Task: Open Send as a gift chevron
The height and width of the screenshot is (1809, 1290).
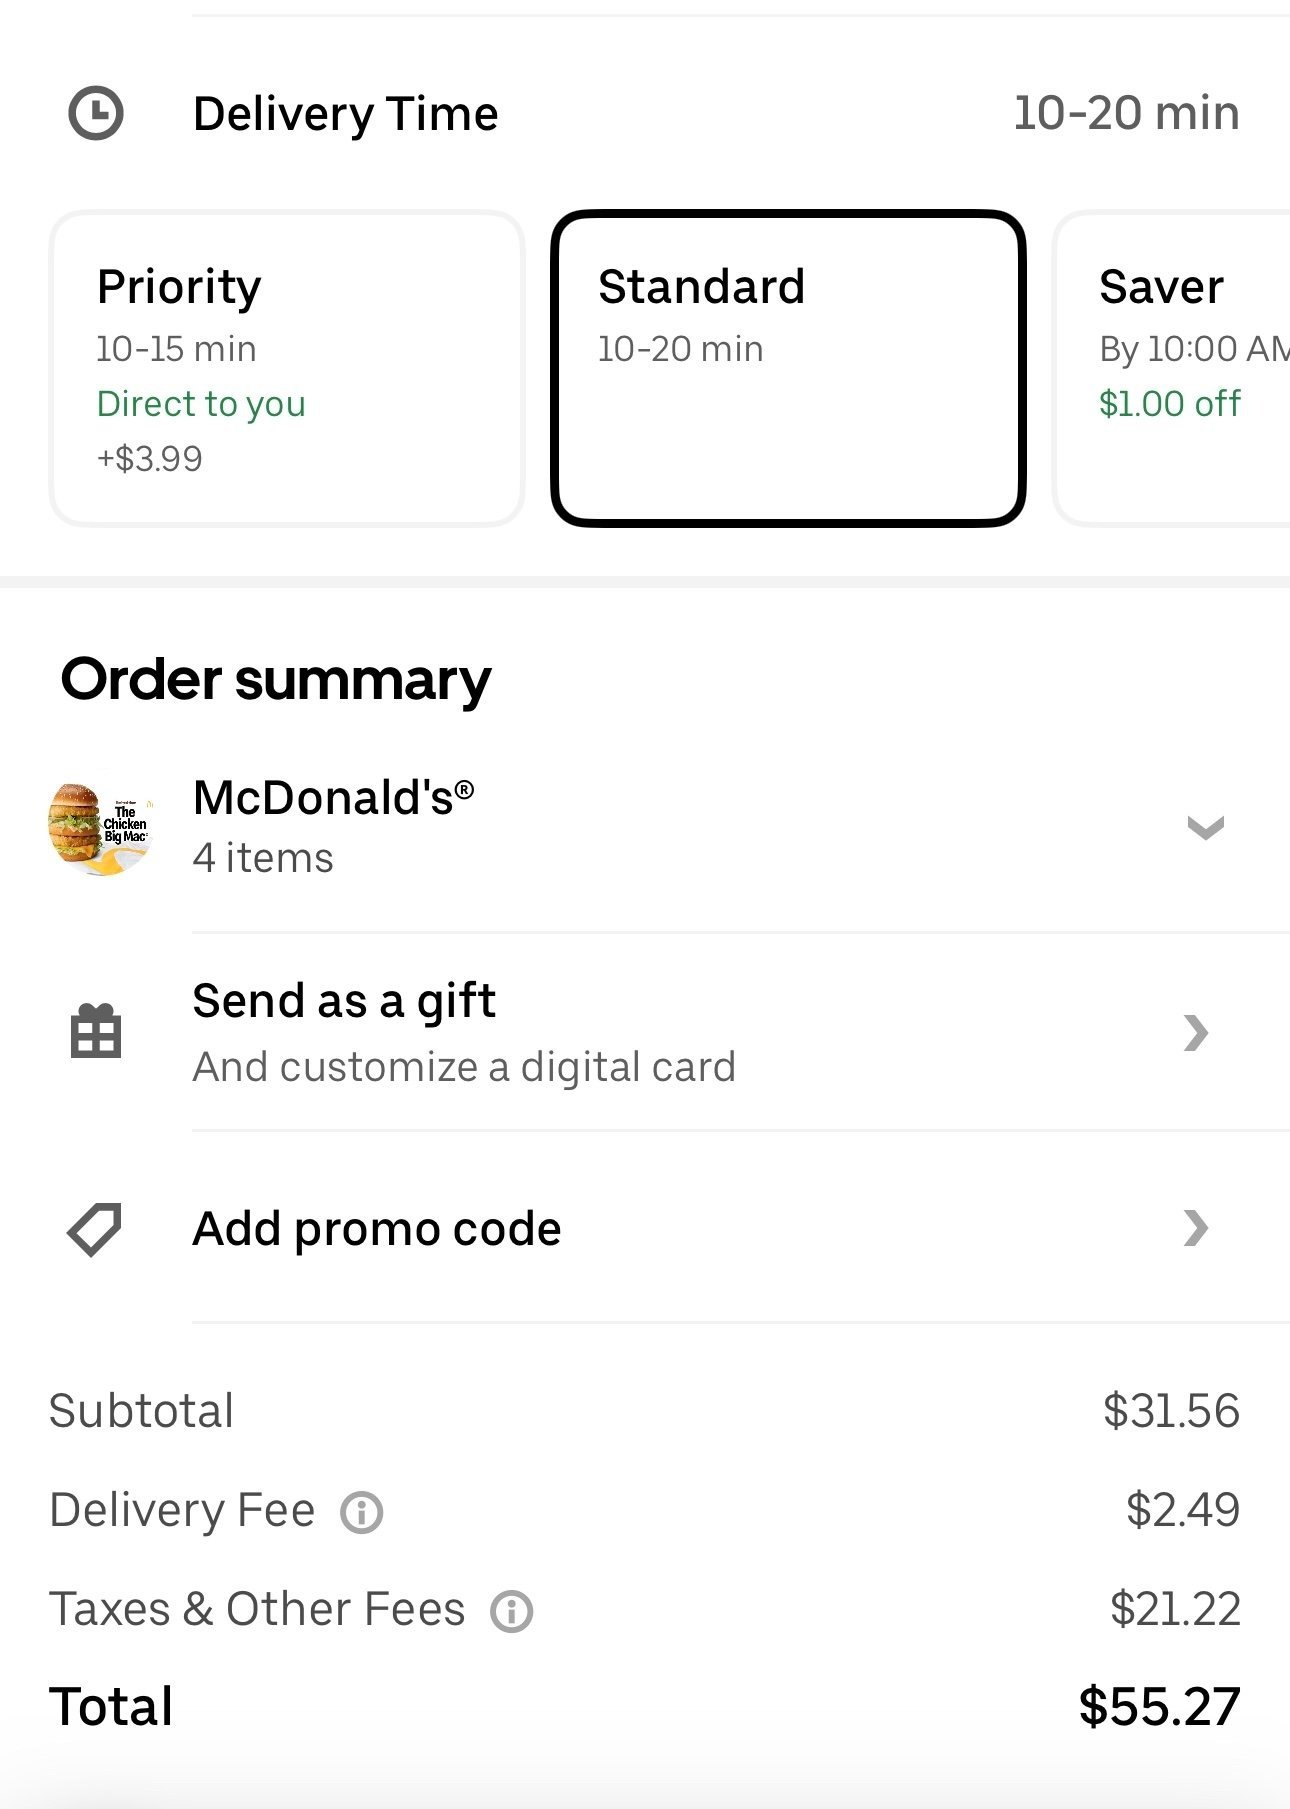Action: click(1196, 1032)
